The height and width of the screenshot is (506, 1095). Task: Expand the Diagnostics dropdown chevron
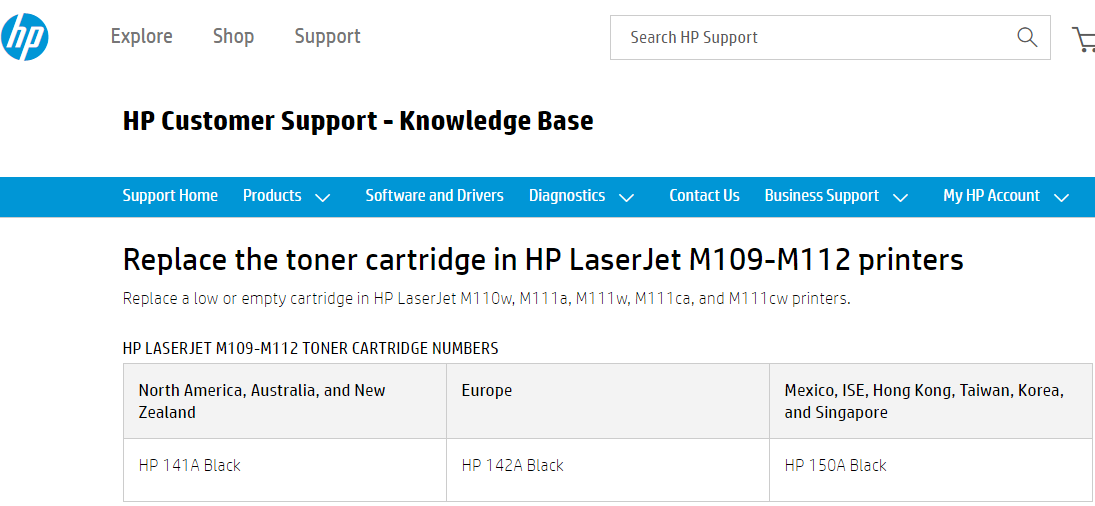coord(626,197)
